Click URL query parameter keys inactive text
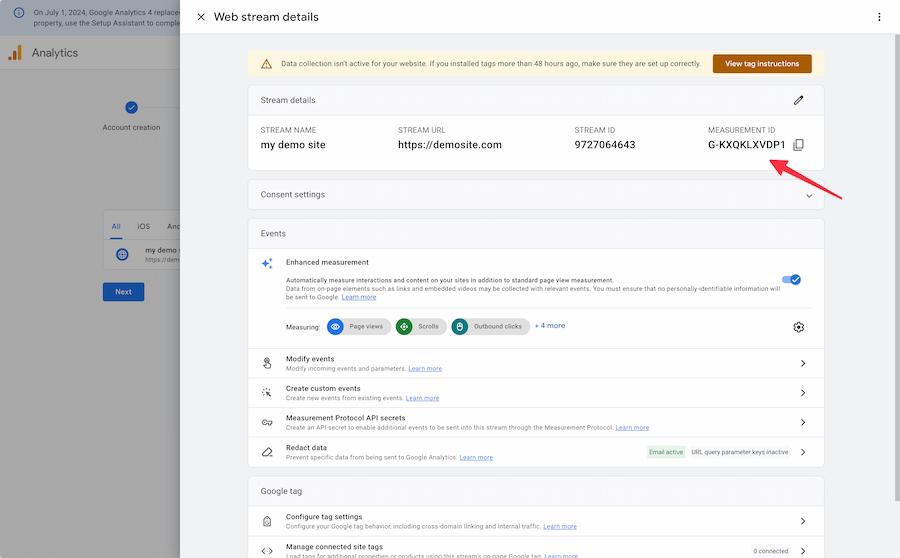Image resolution: width=900 pixels, height=558 pixels. 739,452
